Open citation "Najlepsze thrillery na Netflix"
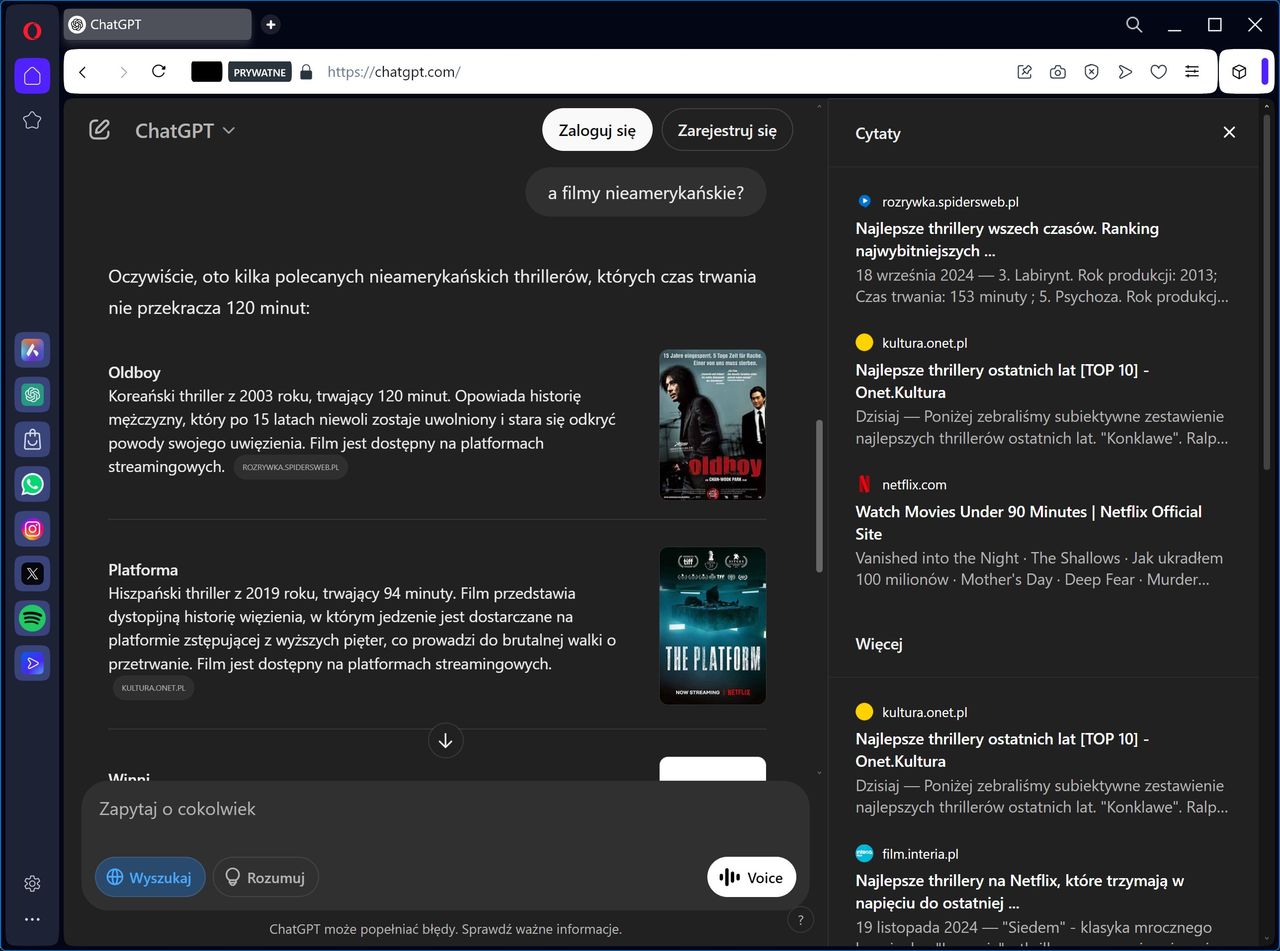The image size is (1280, 951). [x=1020, y=891]
